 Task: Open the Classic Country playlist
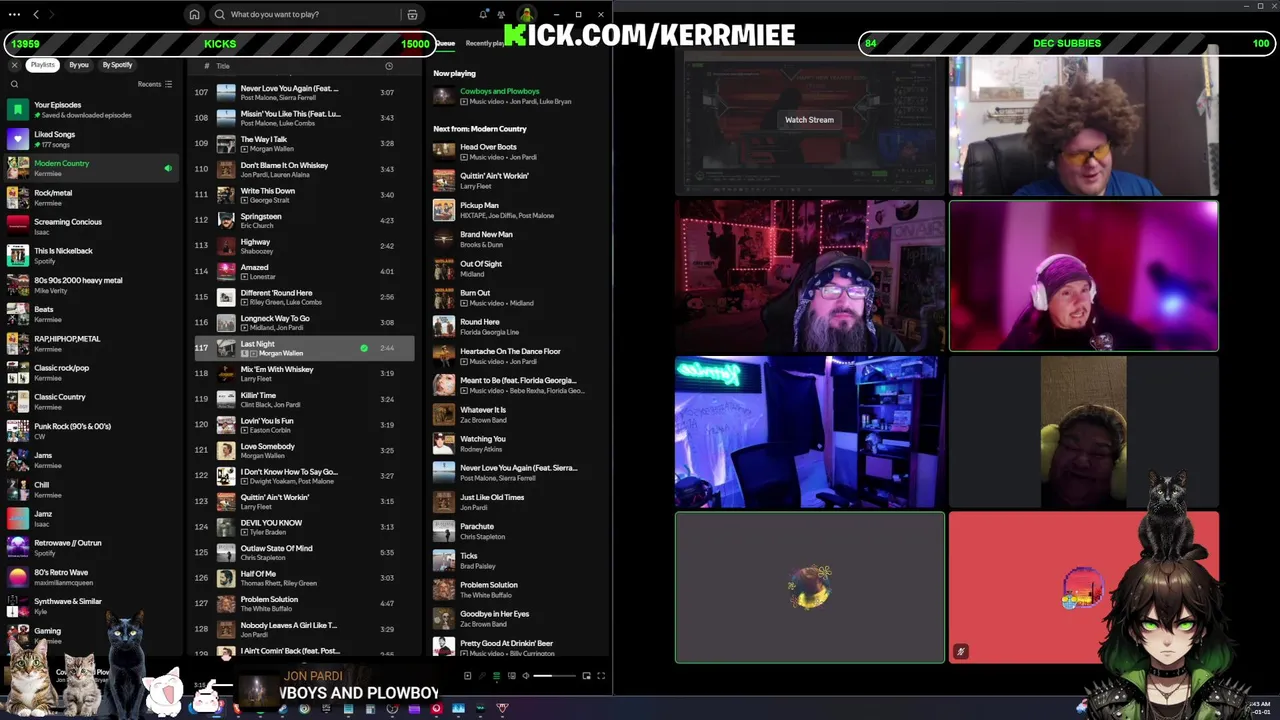pos(92,401)
